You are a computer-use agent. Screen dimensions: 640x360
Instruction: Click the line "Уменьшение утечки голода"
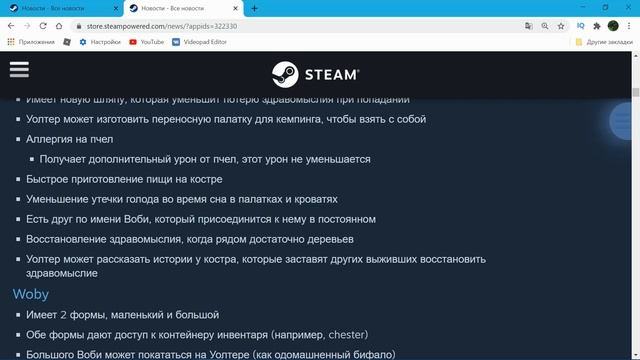coord(182,199)
